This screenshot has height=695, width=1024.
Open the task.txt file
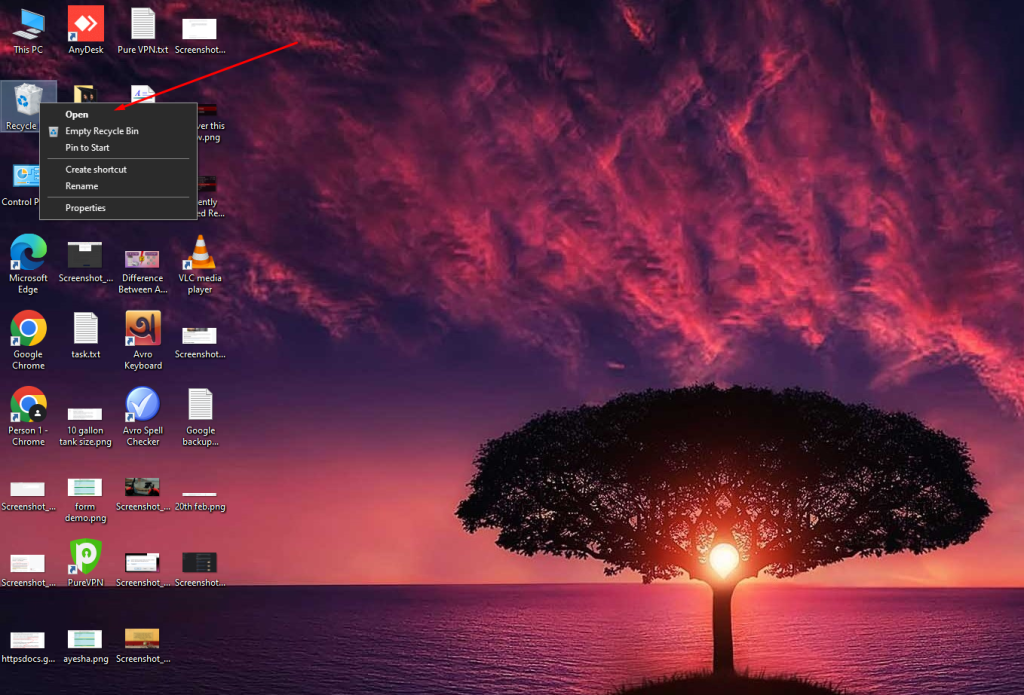tap(85, 330)
